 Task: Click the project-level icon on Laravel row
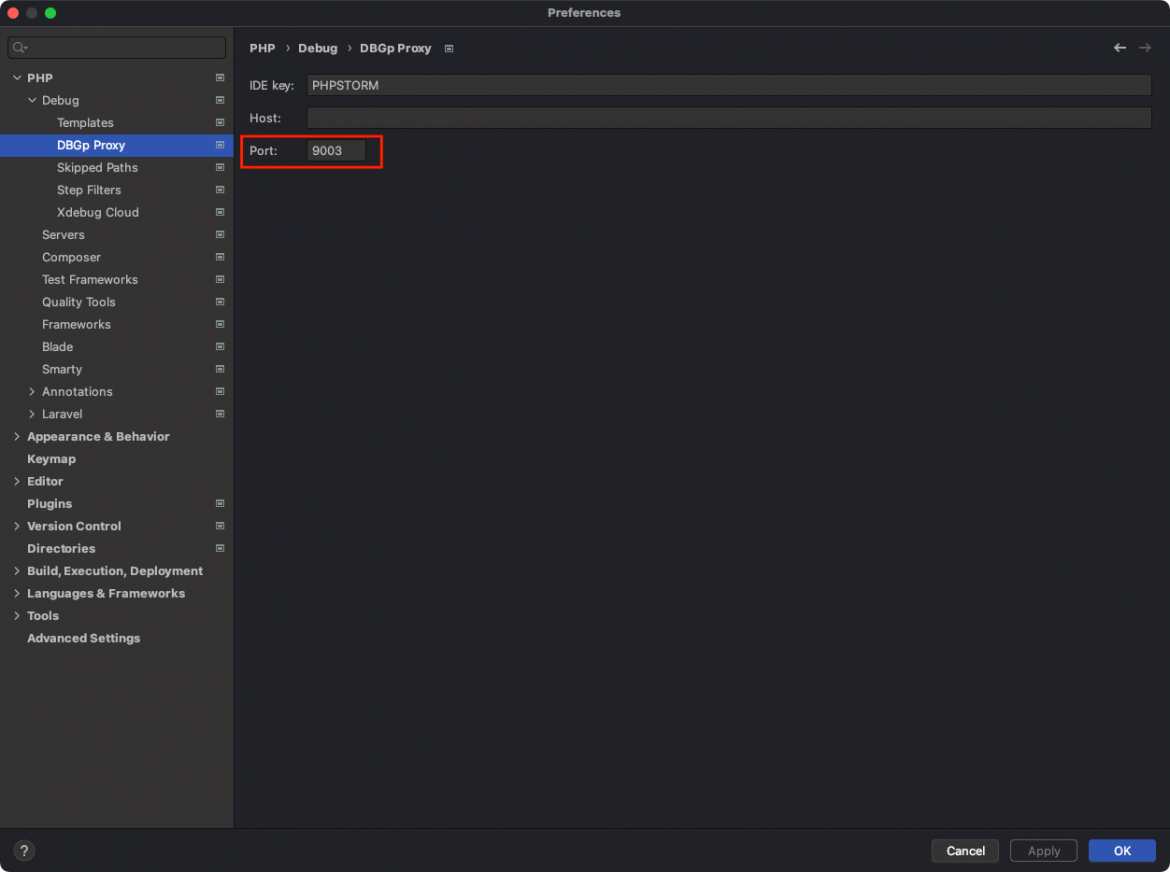click(x=220, y=413)
